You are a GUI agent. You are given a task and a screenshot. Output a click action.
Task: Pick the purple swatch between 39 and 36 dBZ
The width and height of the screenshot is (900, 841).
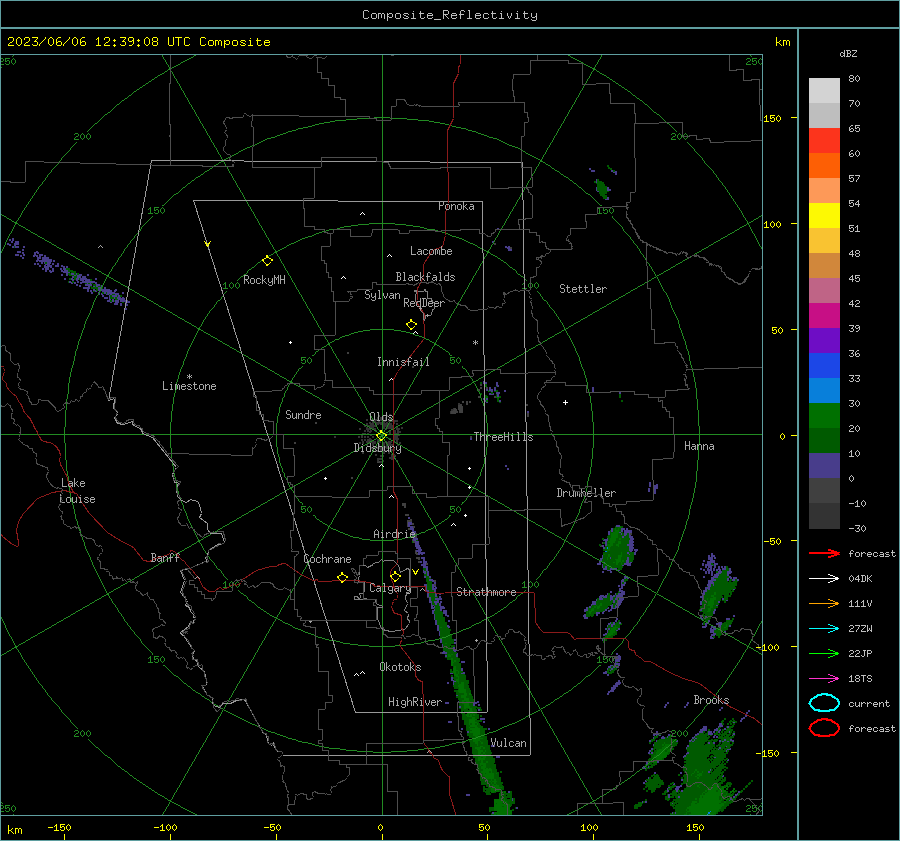click(x=824, y=340)
